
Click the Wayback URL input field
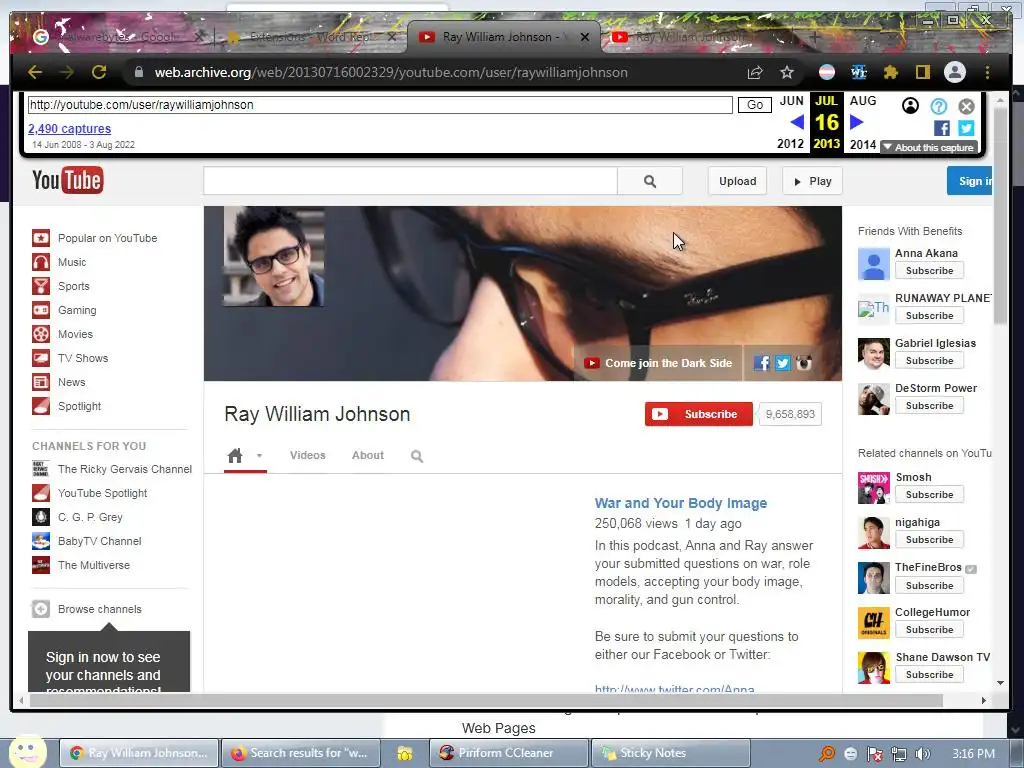tap(380, 105)
